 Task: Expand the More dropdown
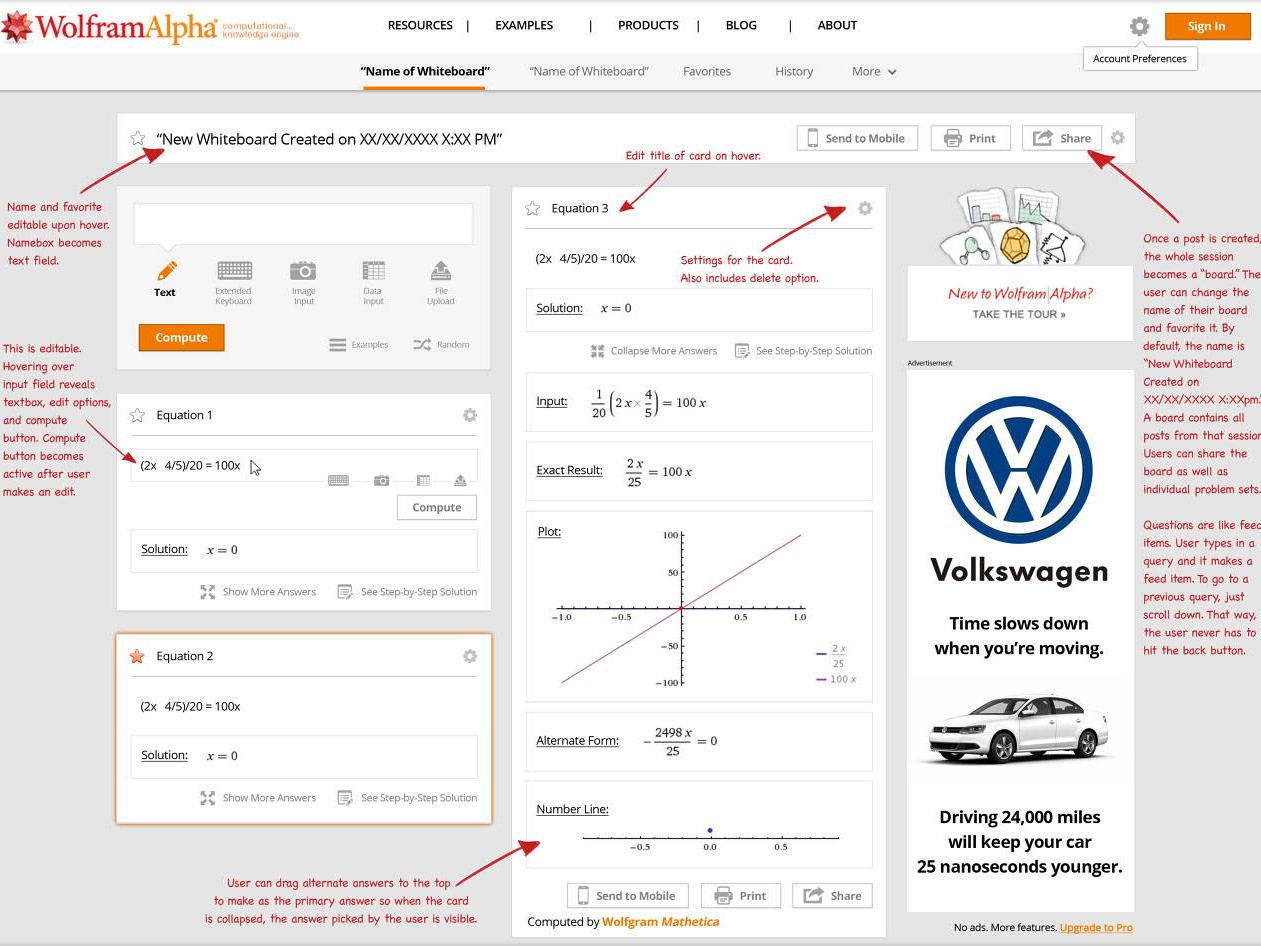coord(874,71)
